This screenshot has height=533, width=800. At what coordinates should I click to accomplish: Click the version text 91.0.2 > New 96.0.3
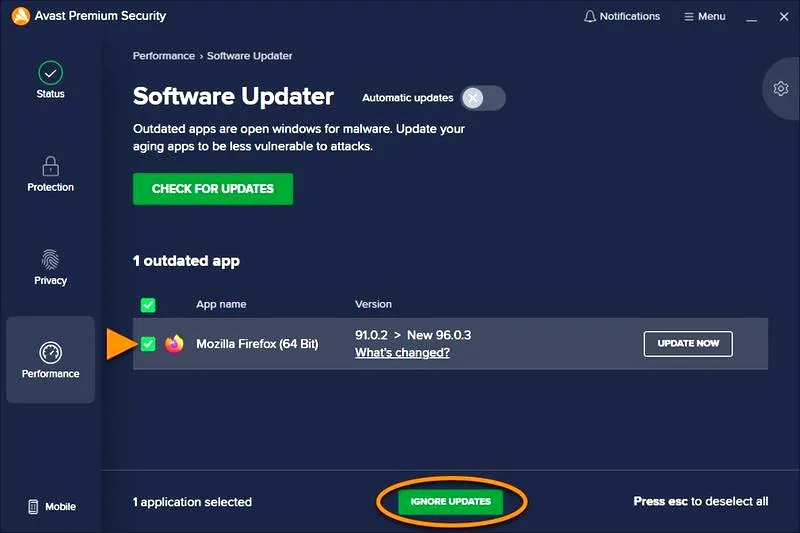coord(413,335)
